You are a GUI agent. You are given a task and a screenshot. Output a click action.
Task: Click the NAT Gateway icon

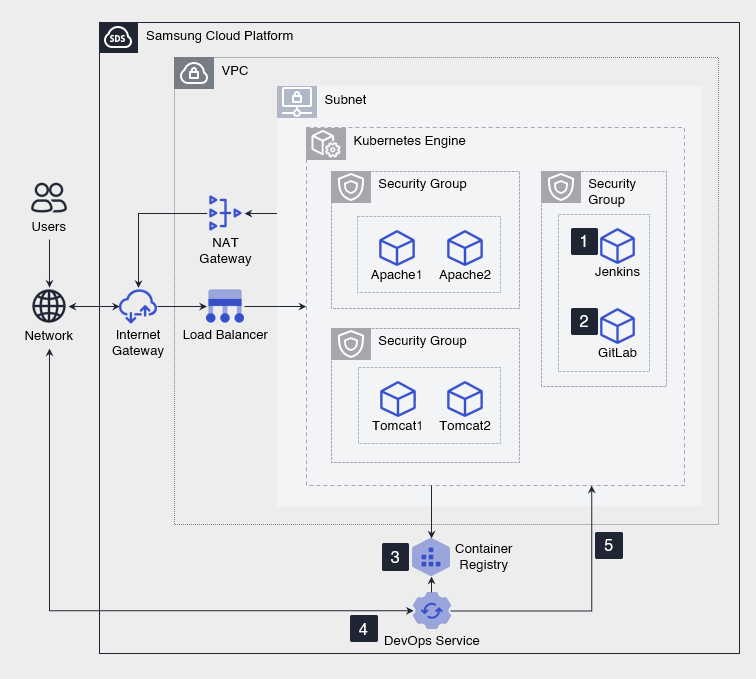225,213
